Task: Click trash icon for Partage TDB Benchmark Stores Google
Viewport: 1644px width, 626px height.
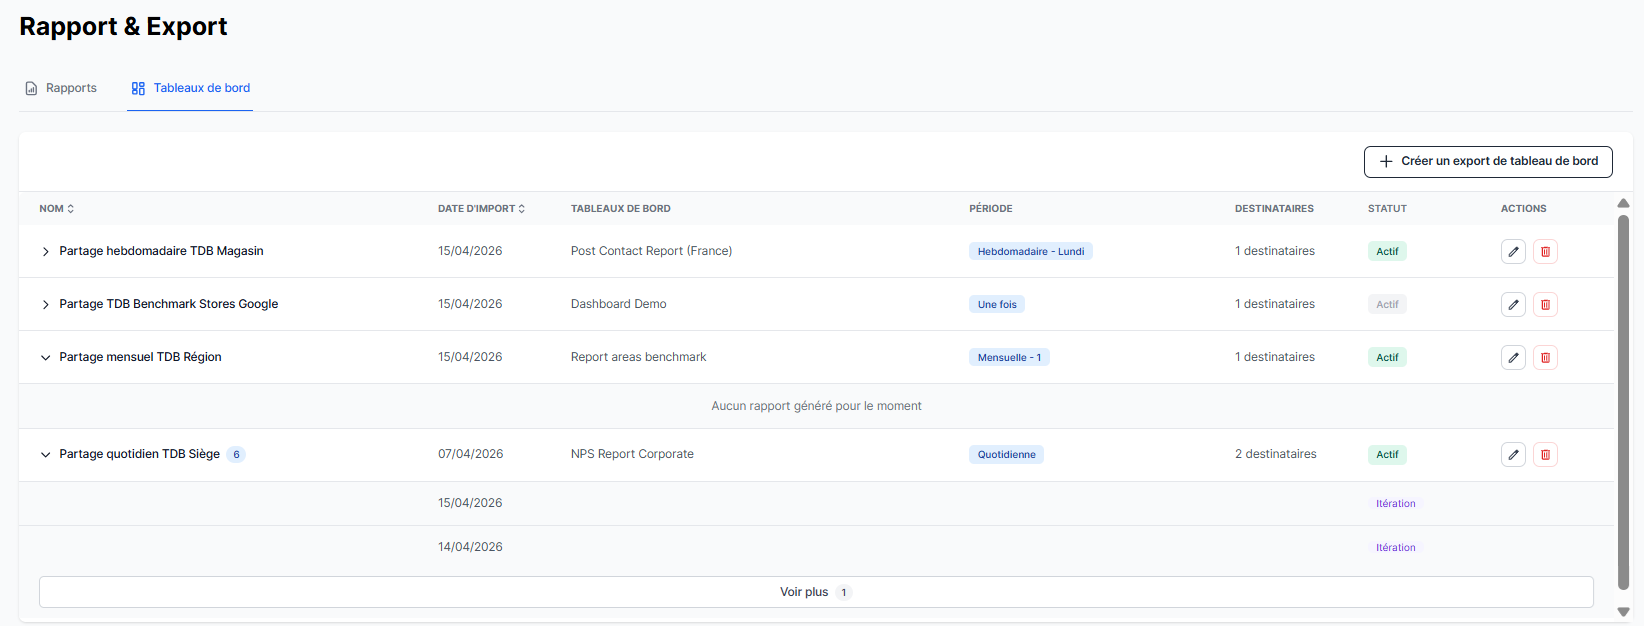Action: pos(1545,305)
